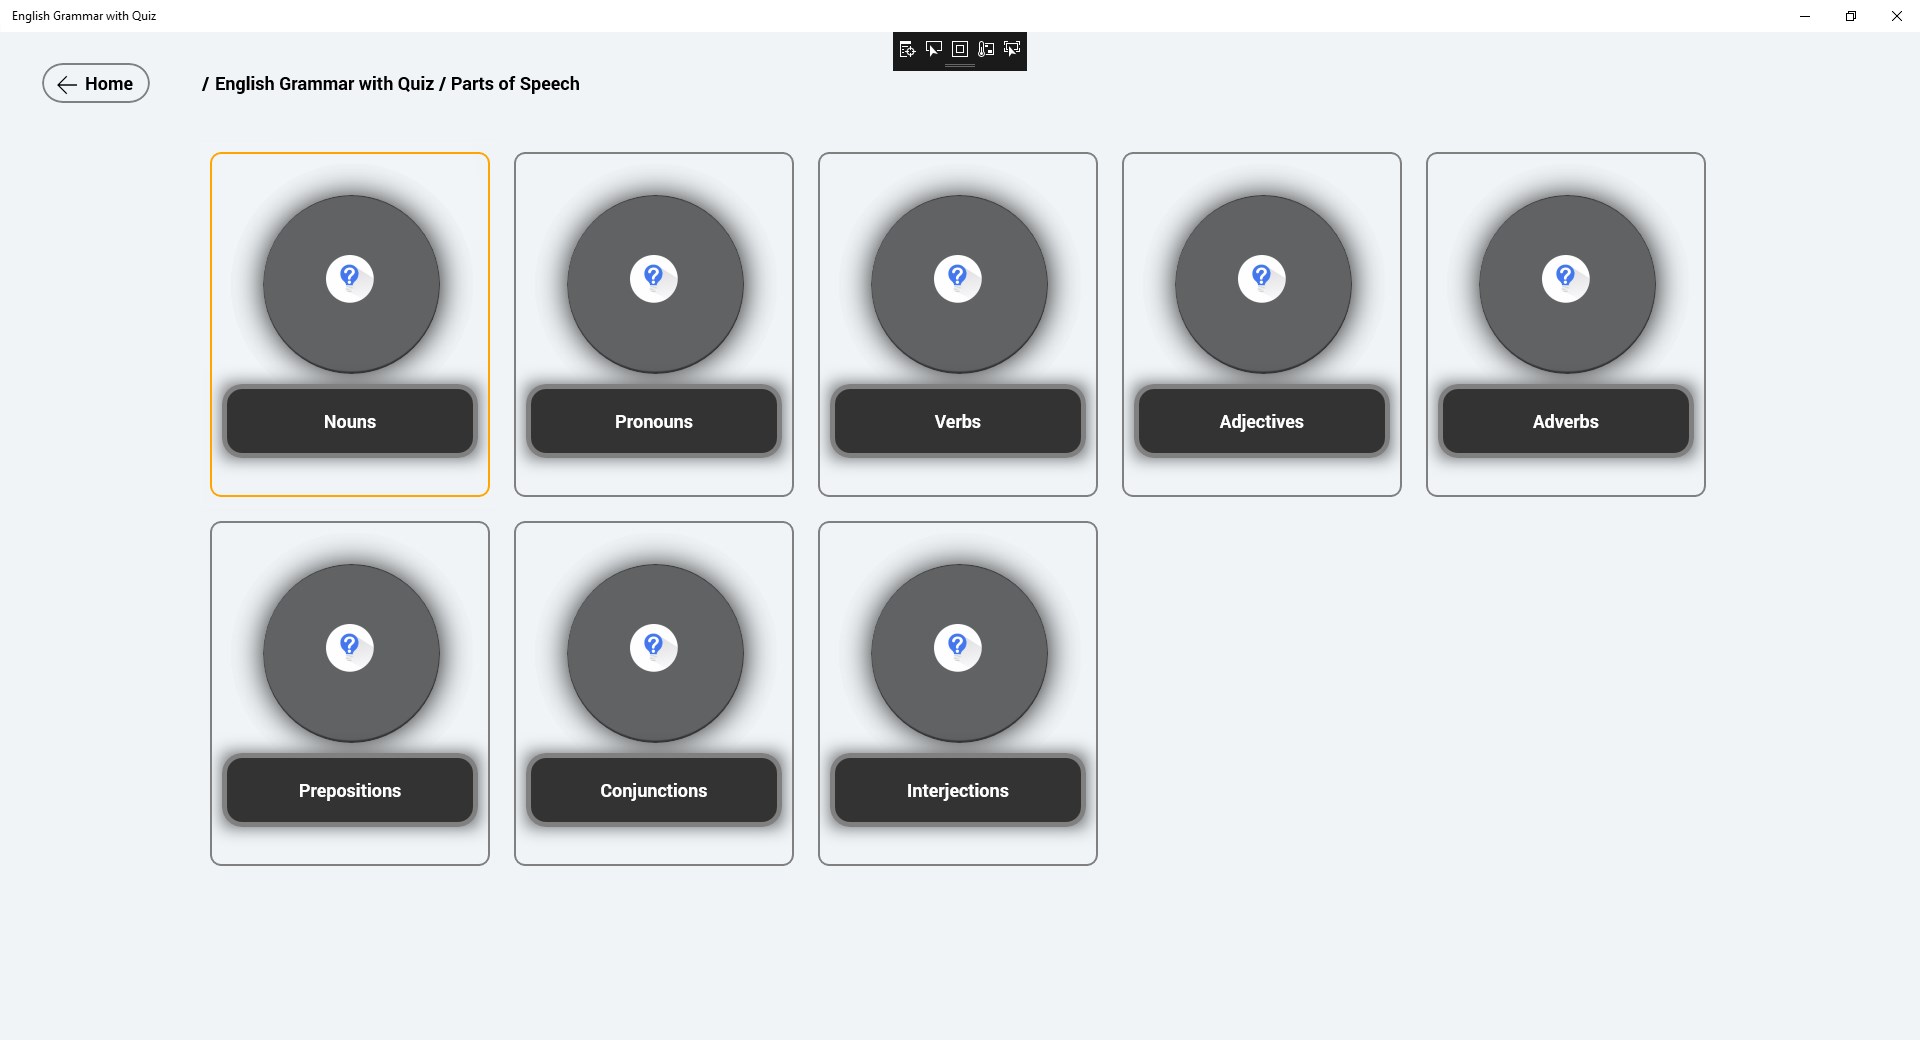This screenshot has height=1040, width=1920.
Task: Click the lightbulb question icon above Interjections
Action: pos(958,647)
